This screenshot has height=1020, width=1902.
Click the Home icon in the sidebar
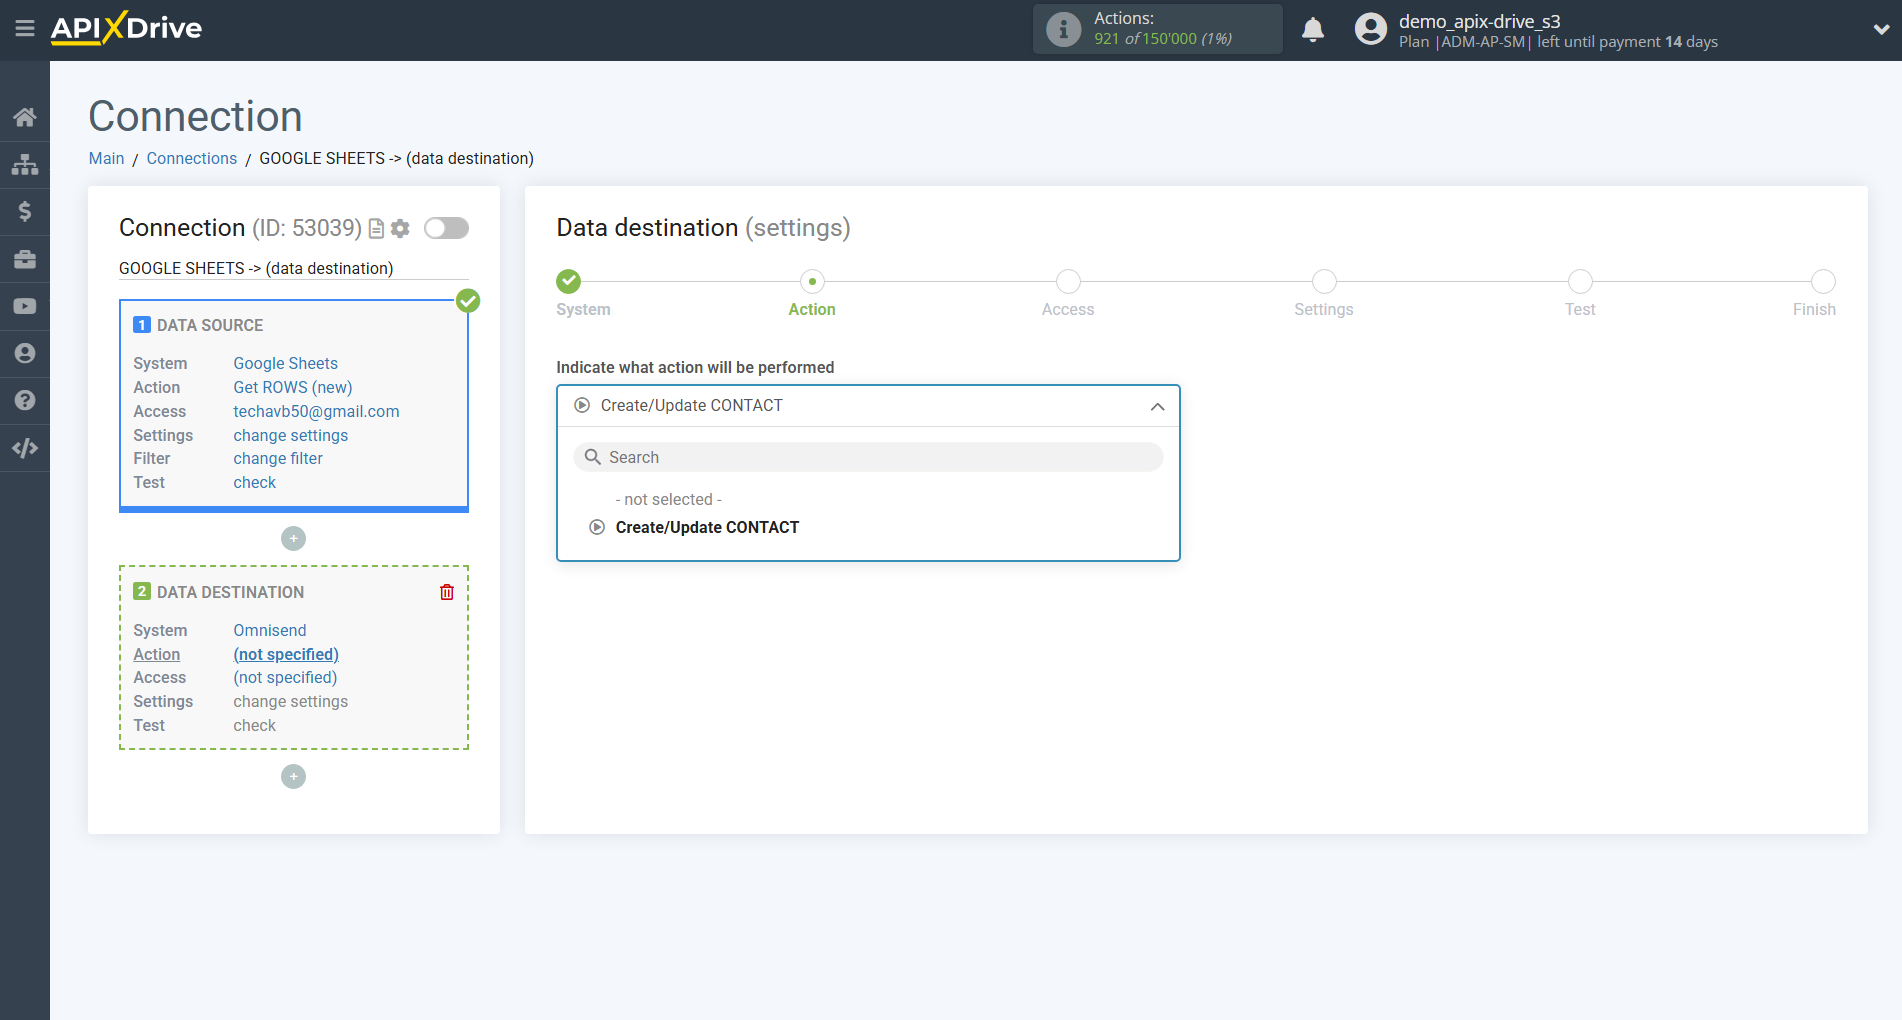(25, 116)
